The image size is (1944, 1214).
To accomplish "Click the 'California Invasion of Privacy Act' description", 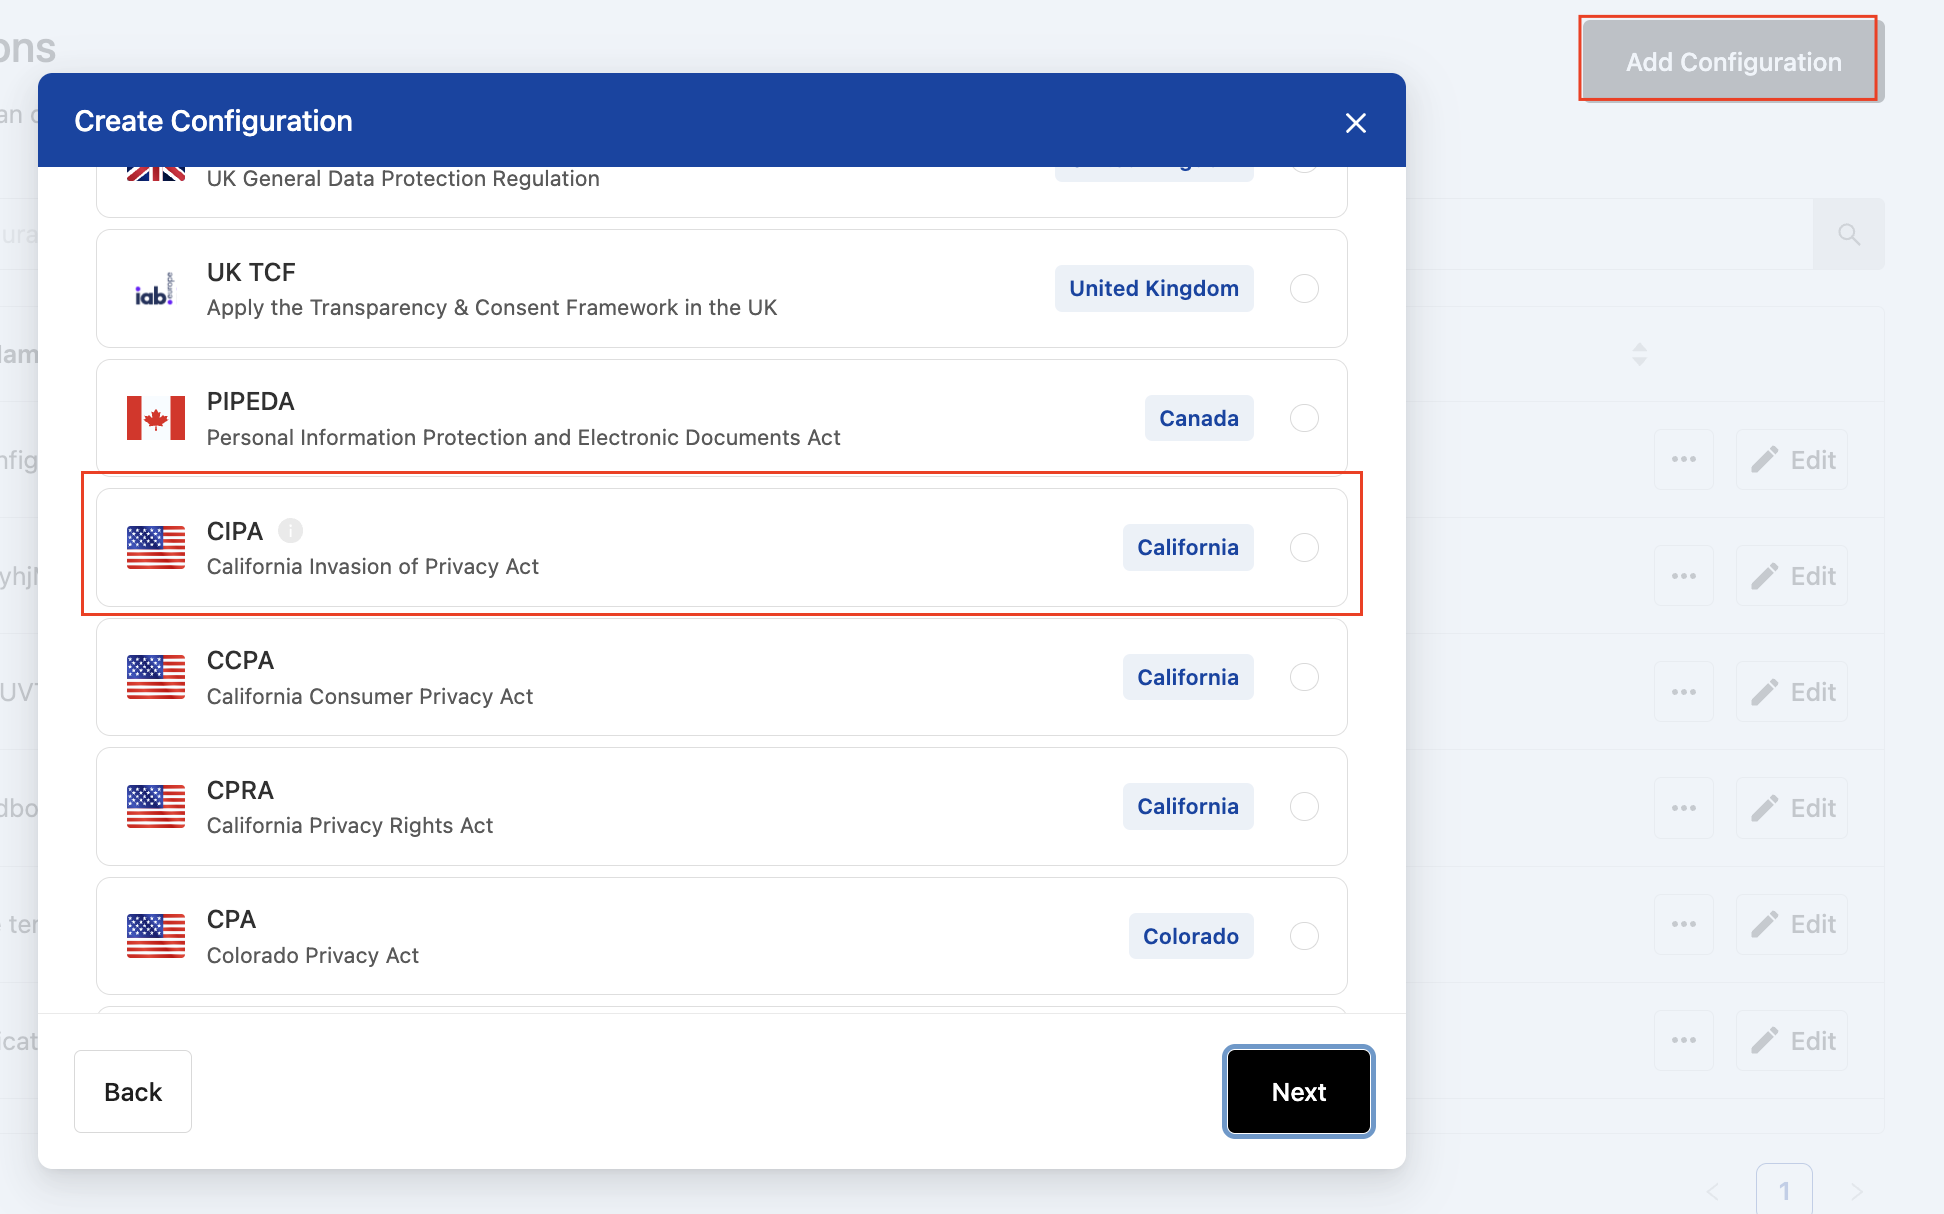I will [373, 567].
